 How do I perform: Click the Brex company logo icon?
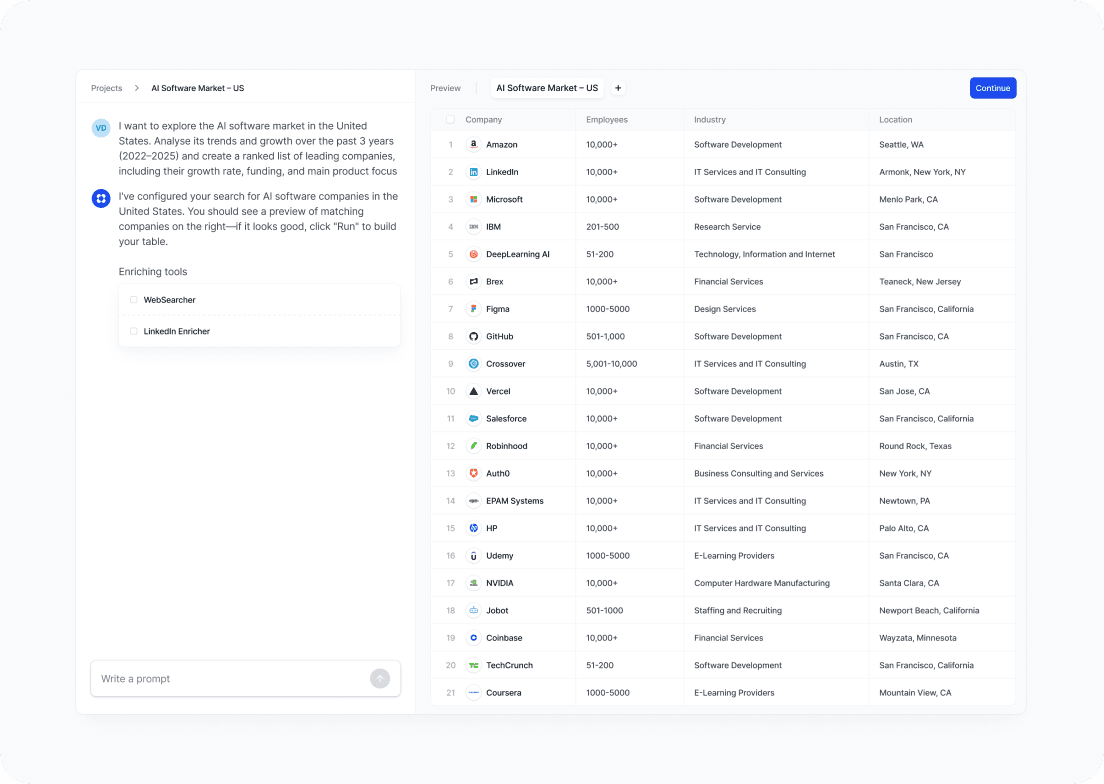click(474, 282)
